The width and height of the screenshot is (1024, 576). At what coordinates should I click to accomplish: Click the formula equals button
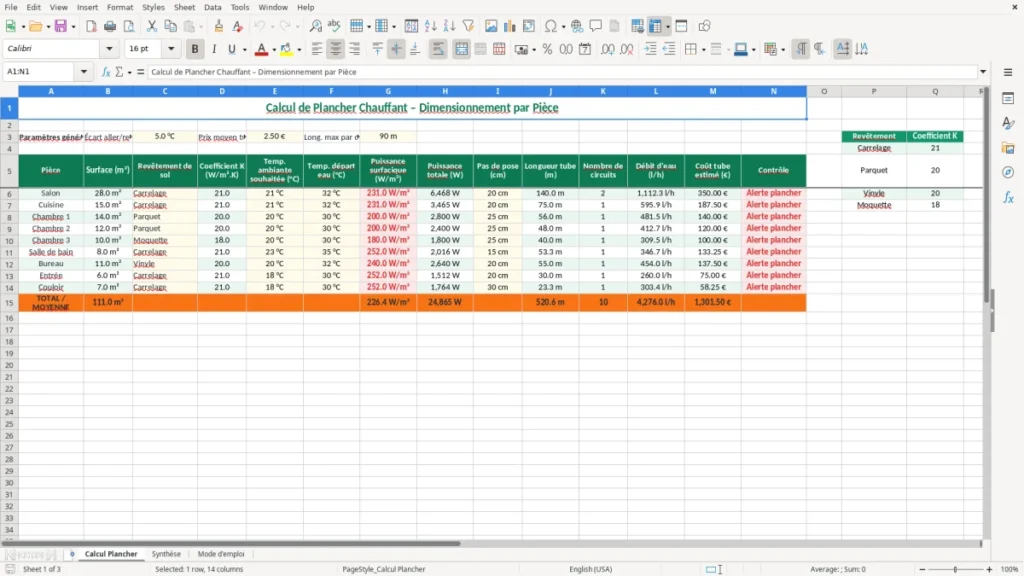140,72
